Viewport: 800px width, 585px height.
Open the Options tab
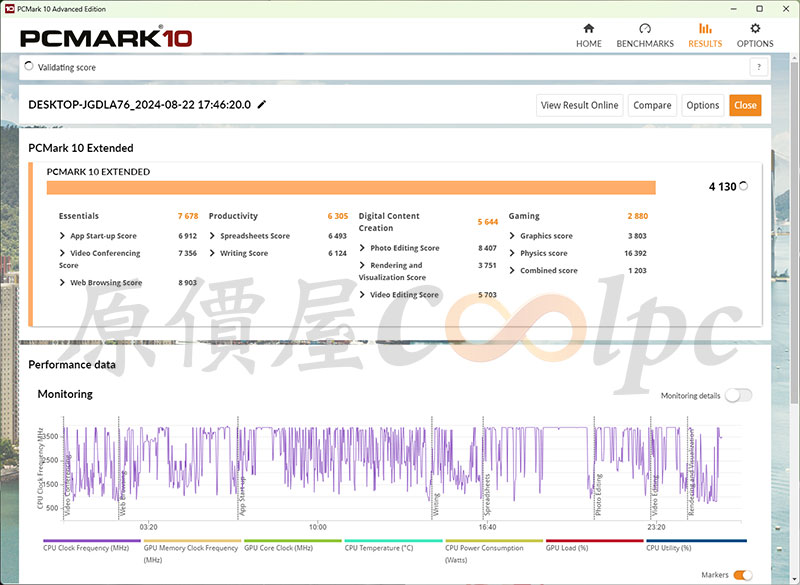click(x=755, y=36)
